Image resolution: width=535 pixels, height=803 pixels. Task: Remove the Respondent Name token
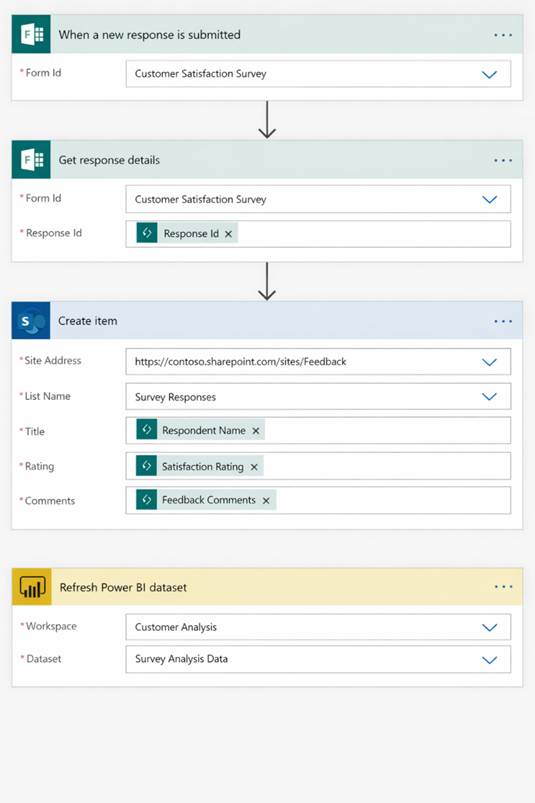(x=255, y=431)
